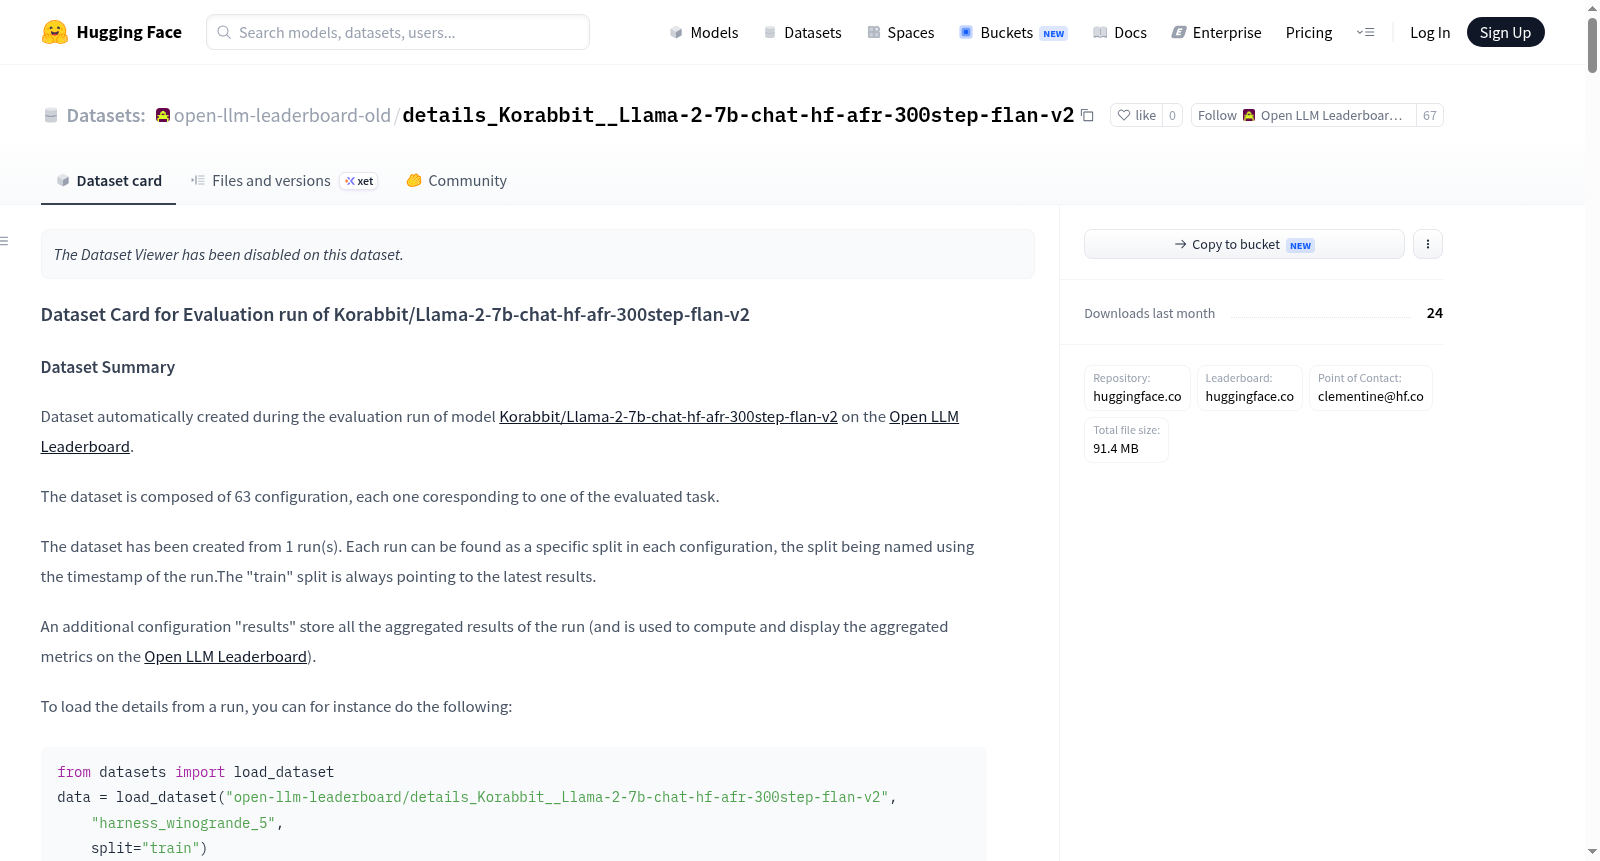1600x861 pixels.
Task: Click the like count 0
Action: click(1172, 115)
